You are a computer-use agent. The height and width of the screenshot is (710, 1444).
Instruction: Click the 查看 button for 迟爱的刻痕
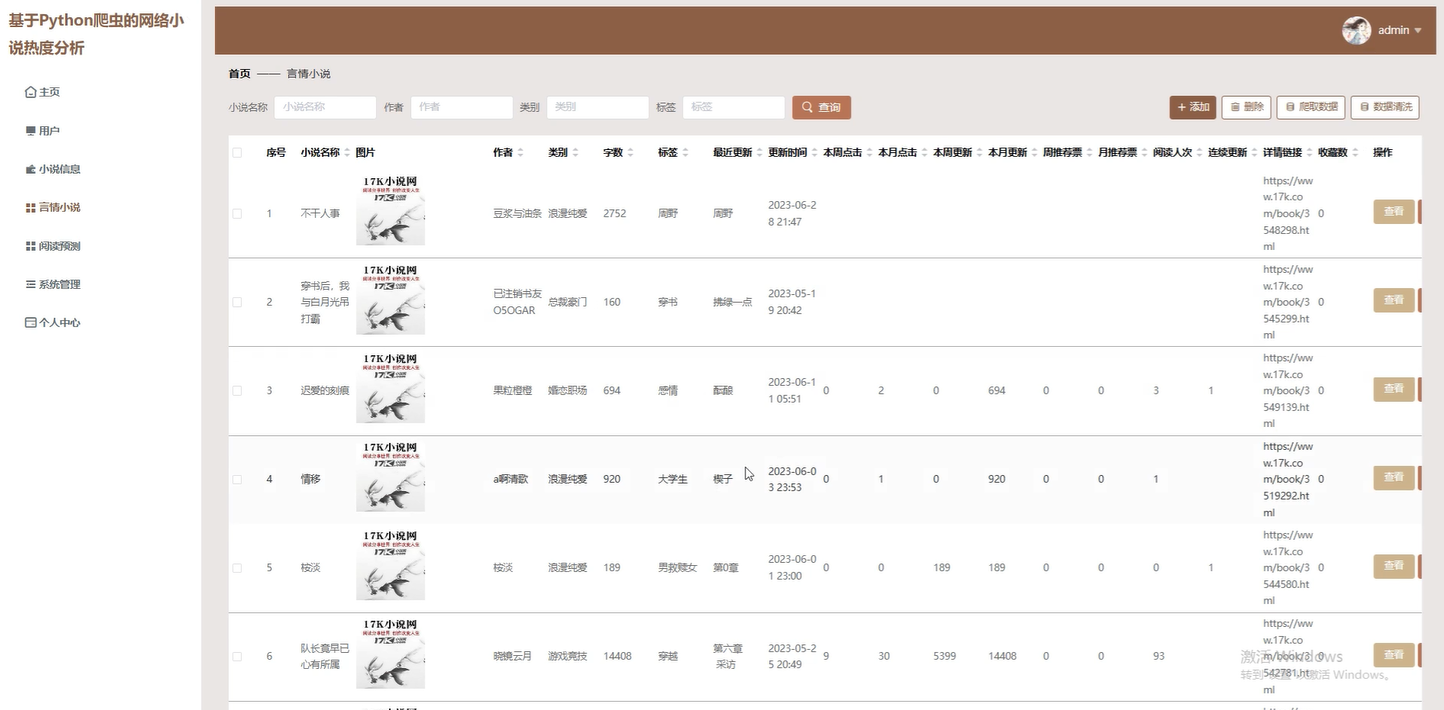(1394, 389)
